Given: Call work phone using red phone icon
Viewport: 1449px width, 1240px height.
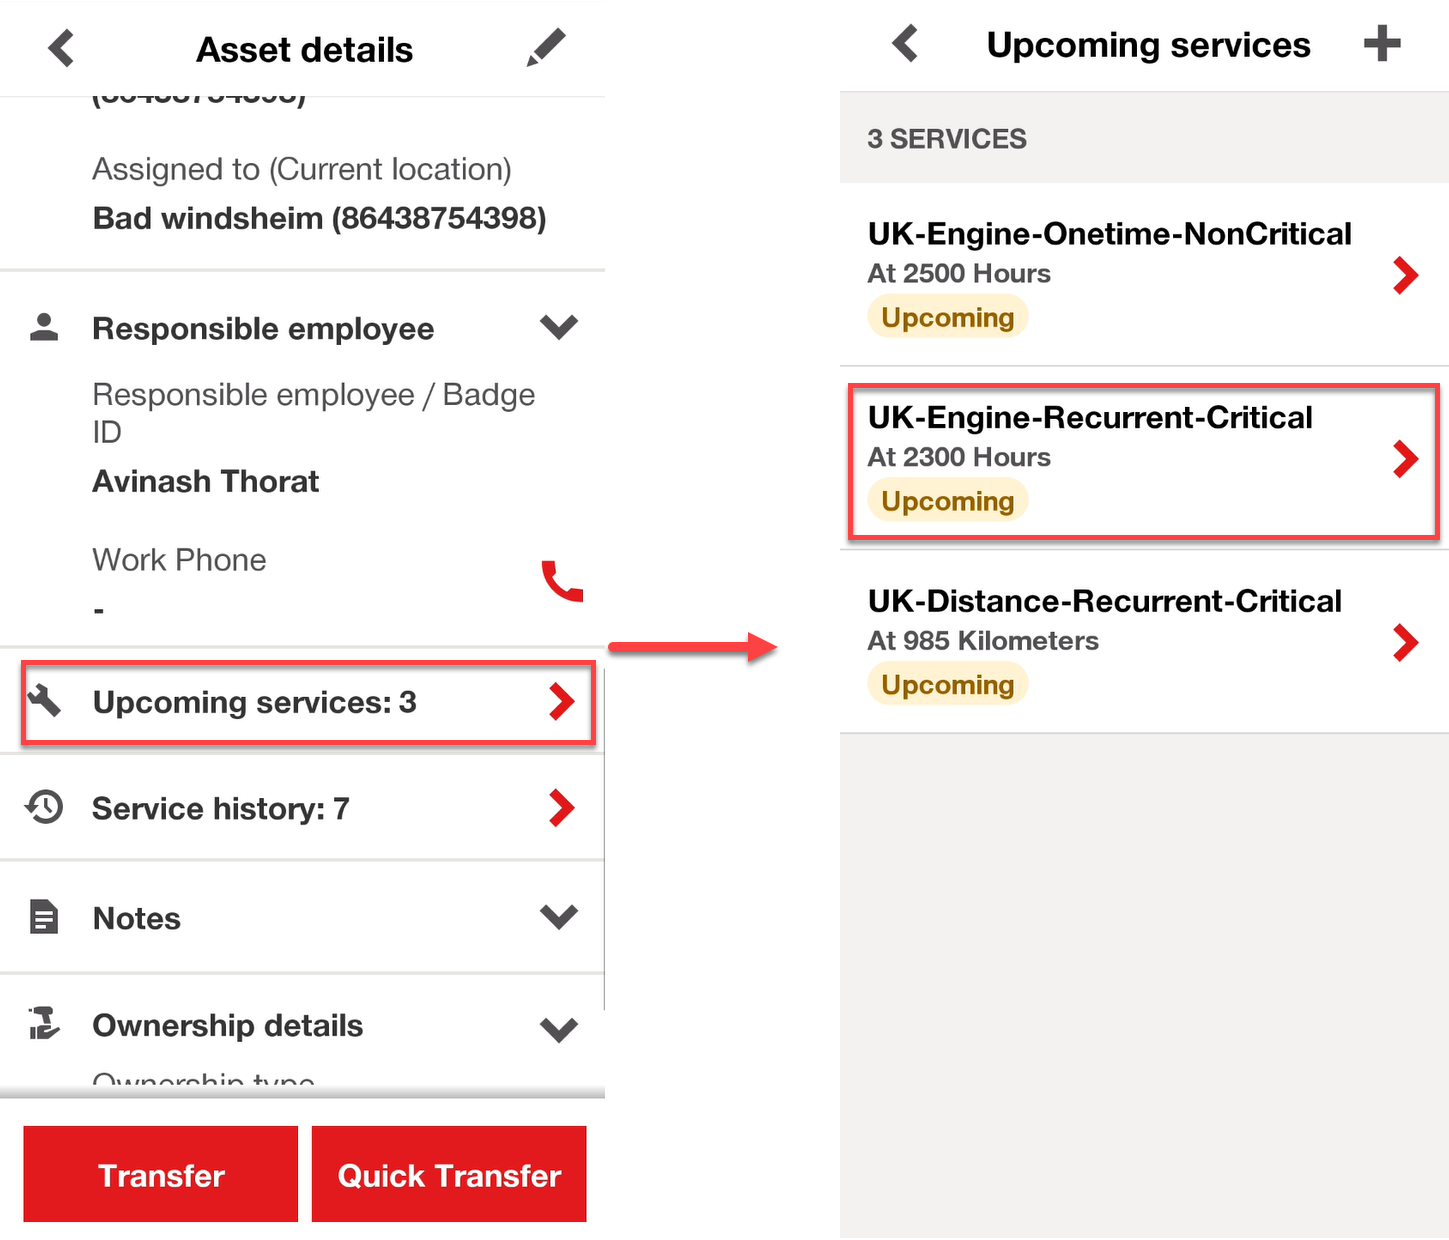Looking at the screenshot, I should point(562,581).
